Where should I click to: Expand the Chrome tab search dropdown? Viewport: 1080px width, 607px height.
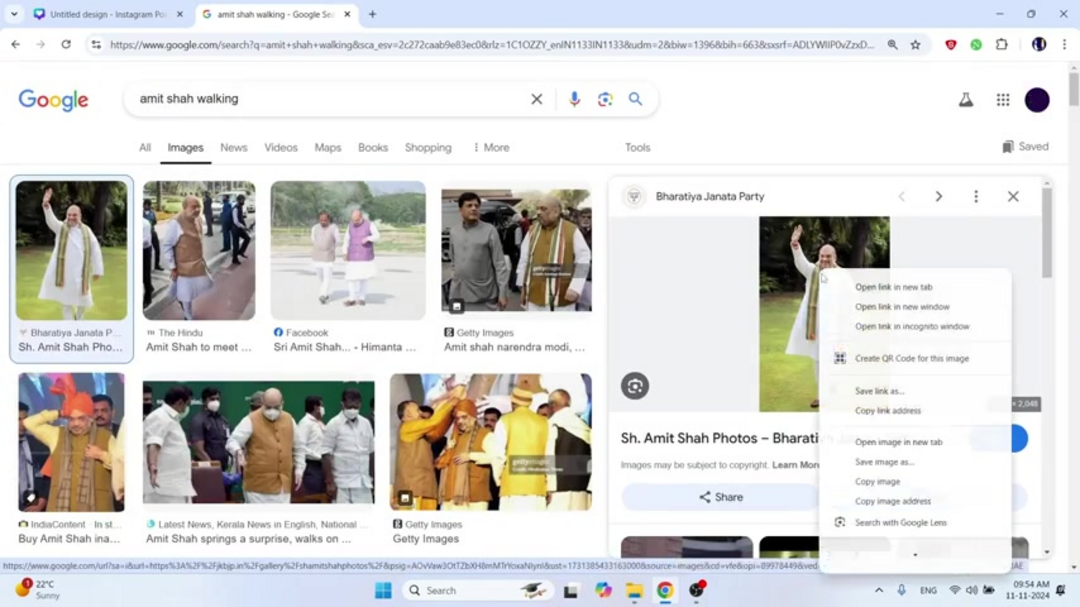[14, 14]
